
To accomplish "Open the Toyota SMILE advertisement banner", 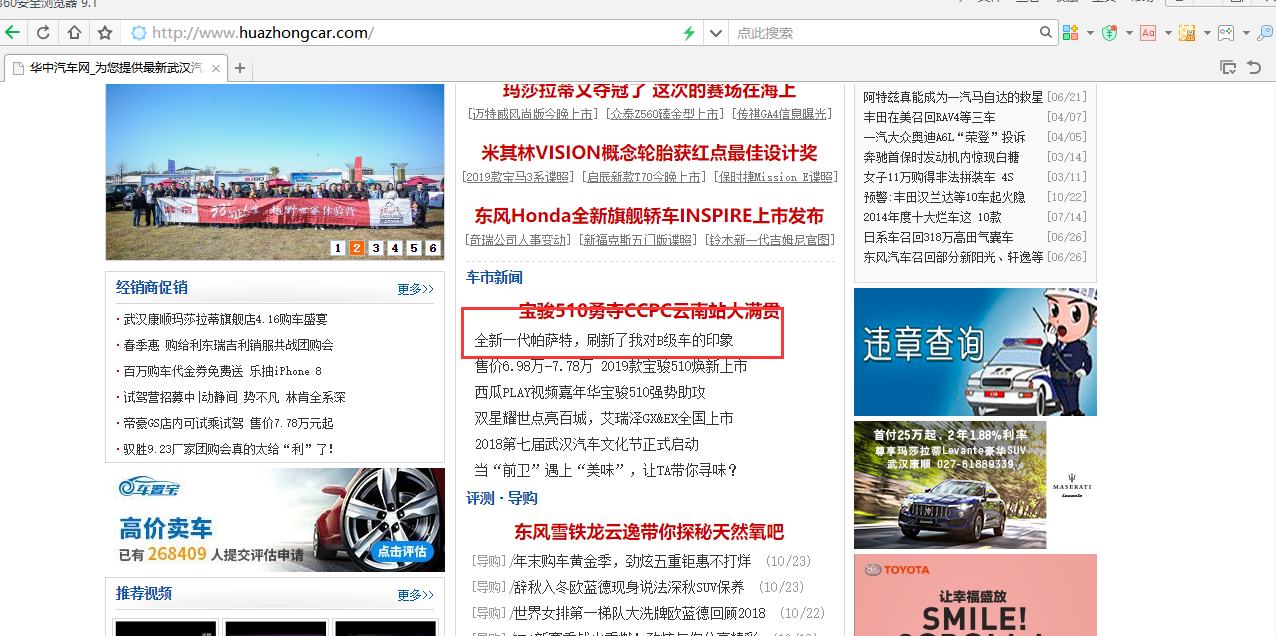I will 975,595.
